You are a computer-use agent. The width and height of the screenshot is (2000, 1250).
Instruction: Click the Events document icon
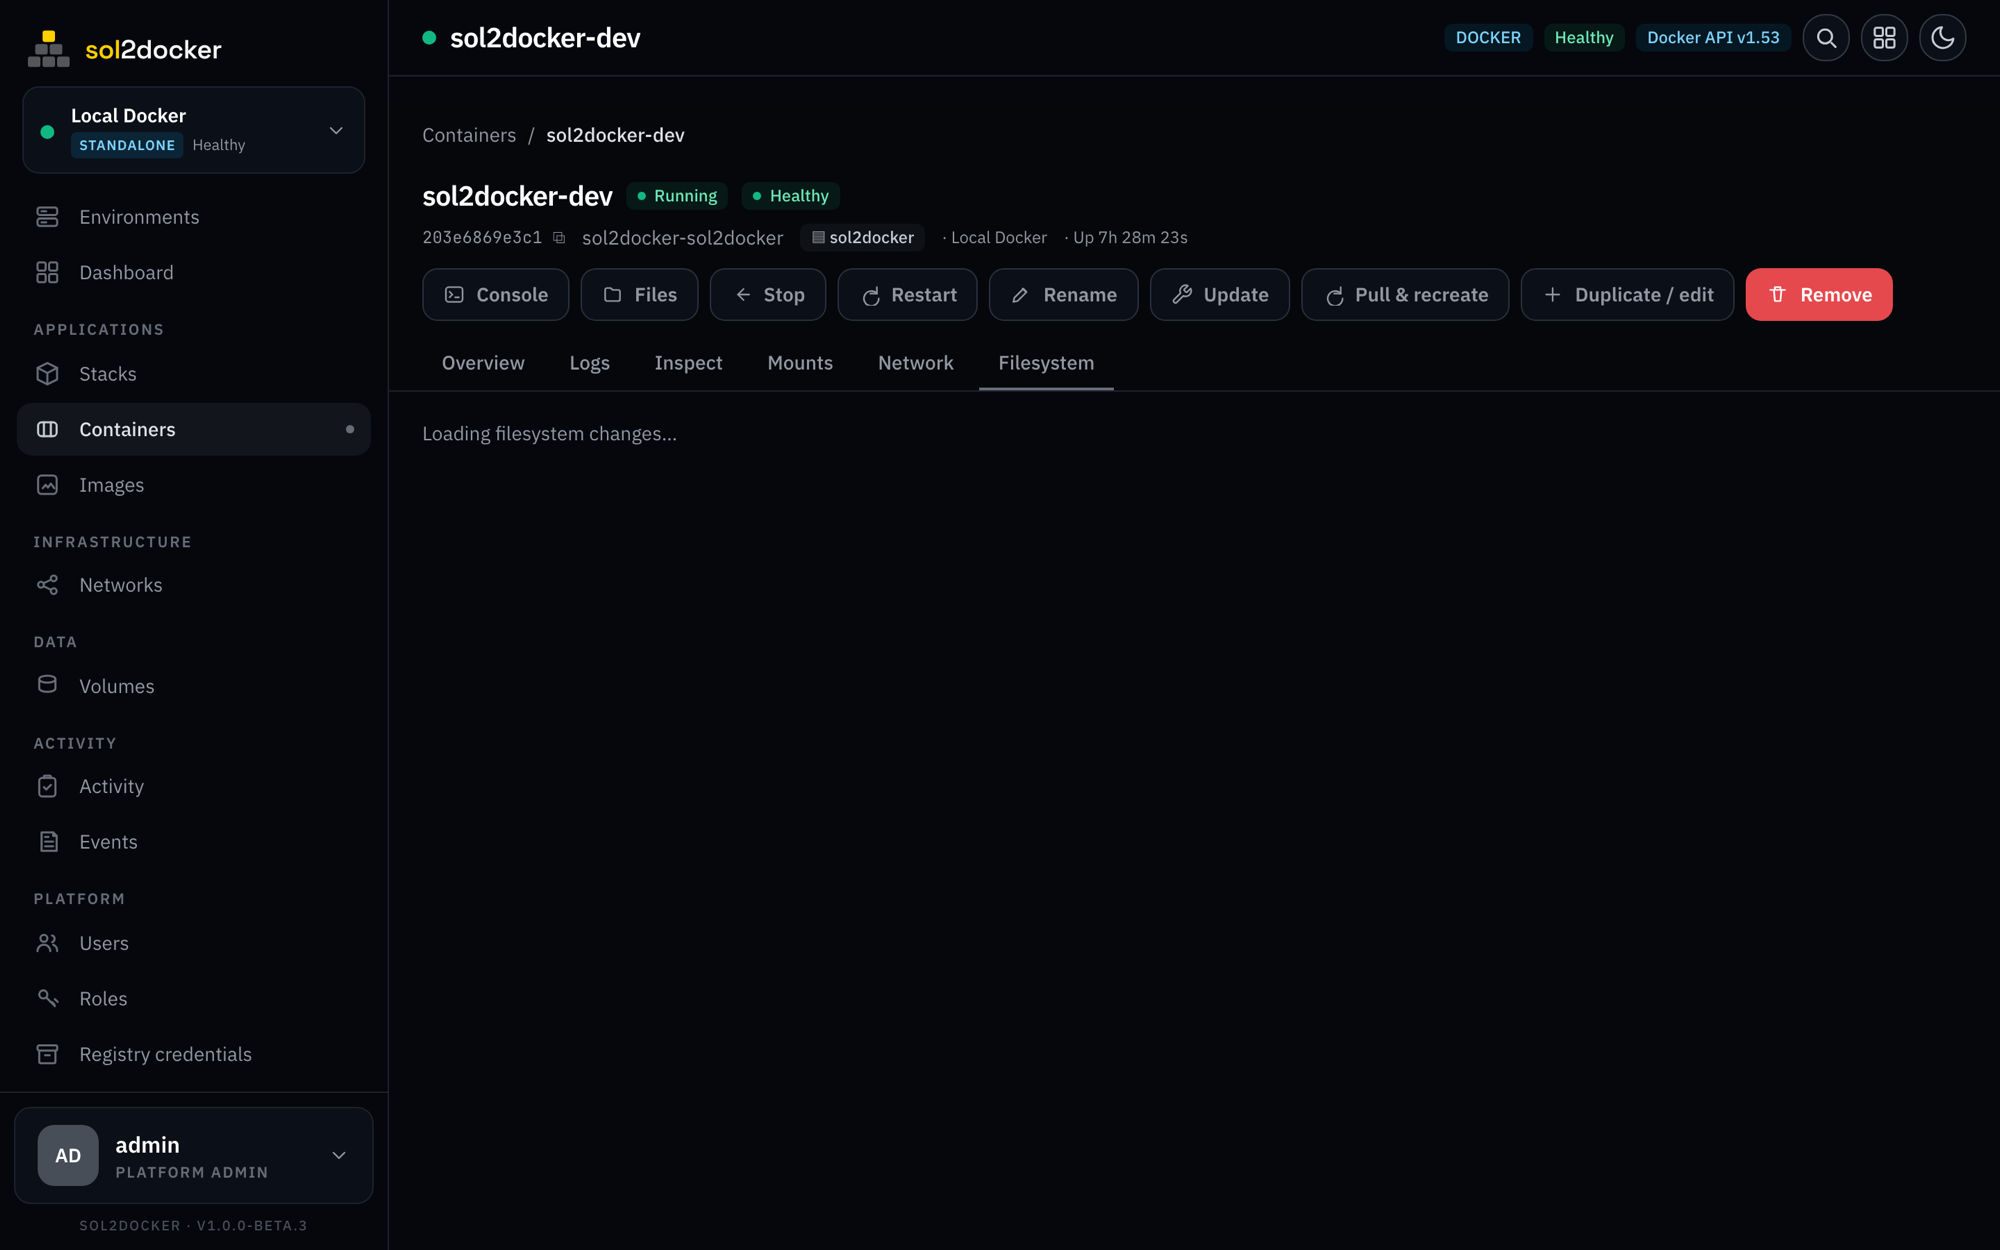pos(47,842)
